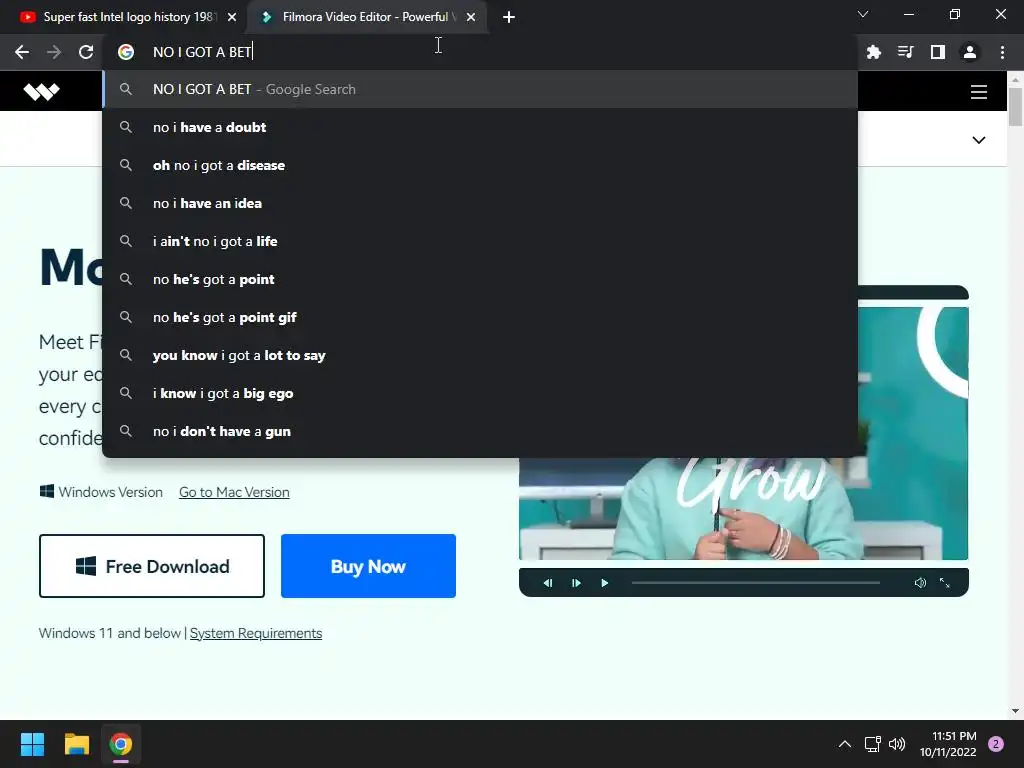Open the System Requirements link
The width and height of the screenshot is (1024, 768).
(256, 633)
